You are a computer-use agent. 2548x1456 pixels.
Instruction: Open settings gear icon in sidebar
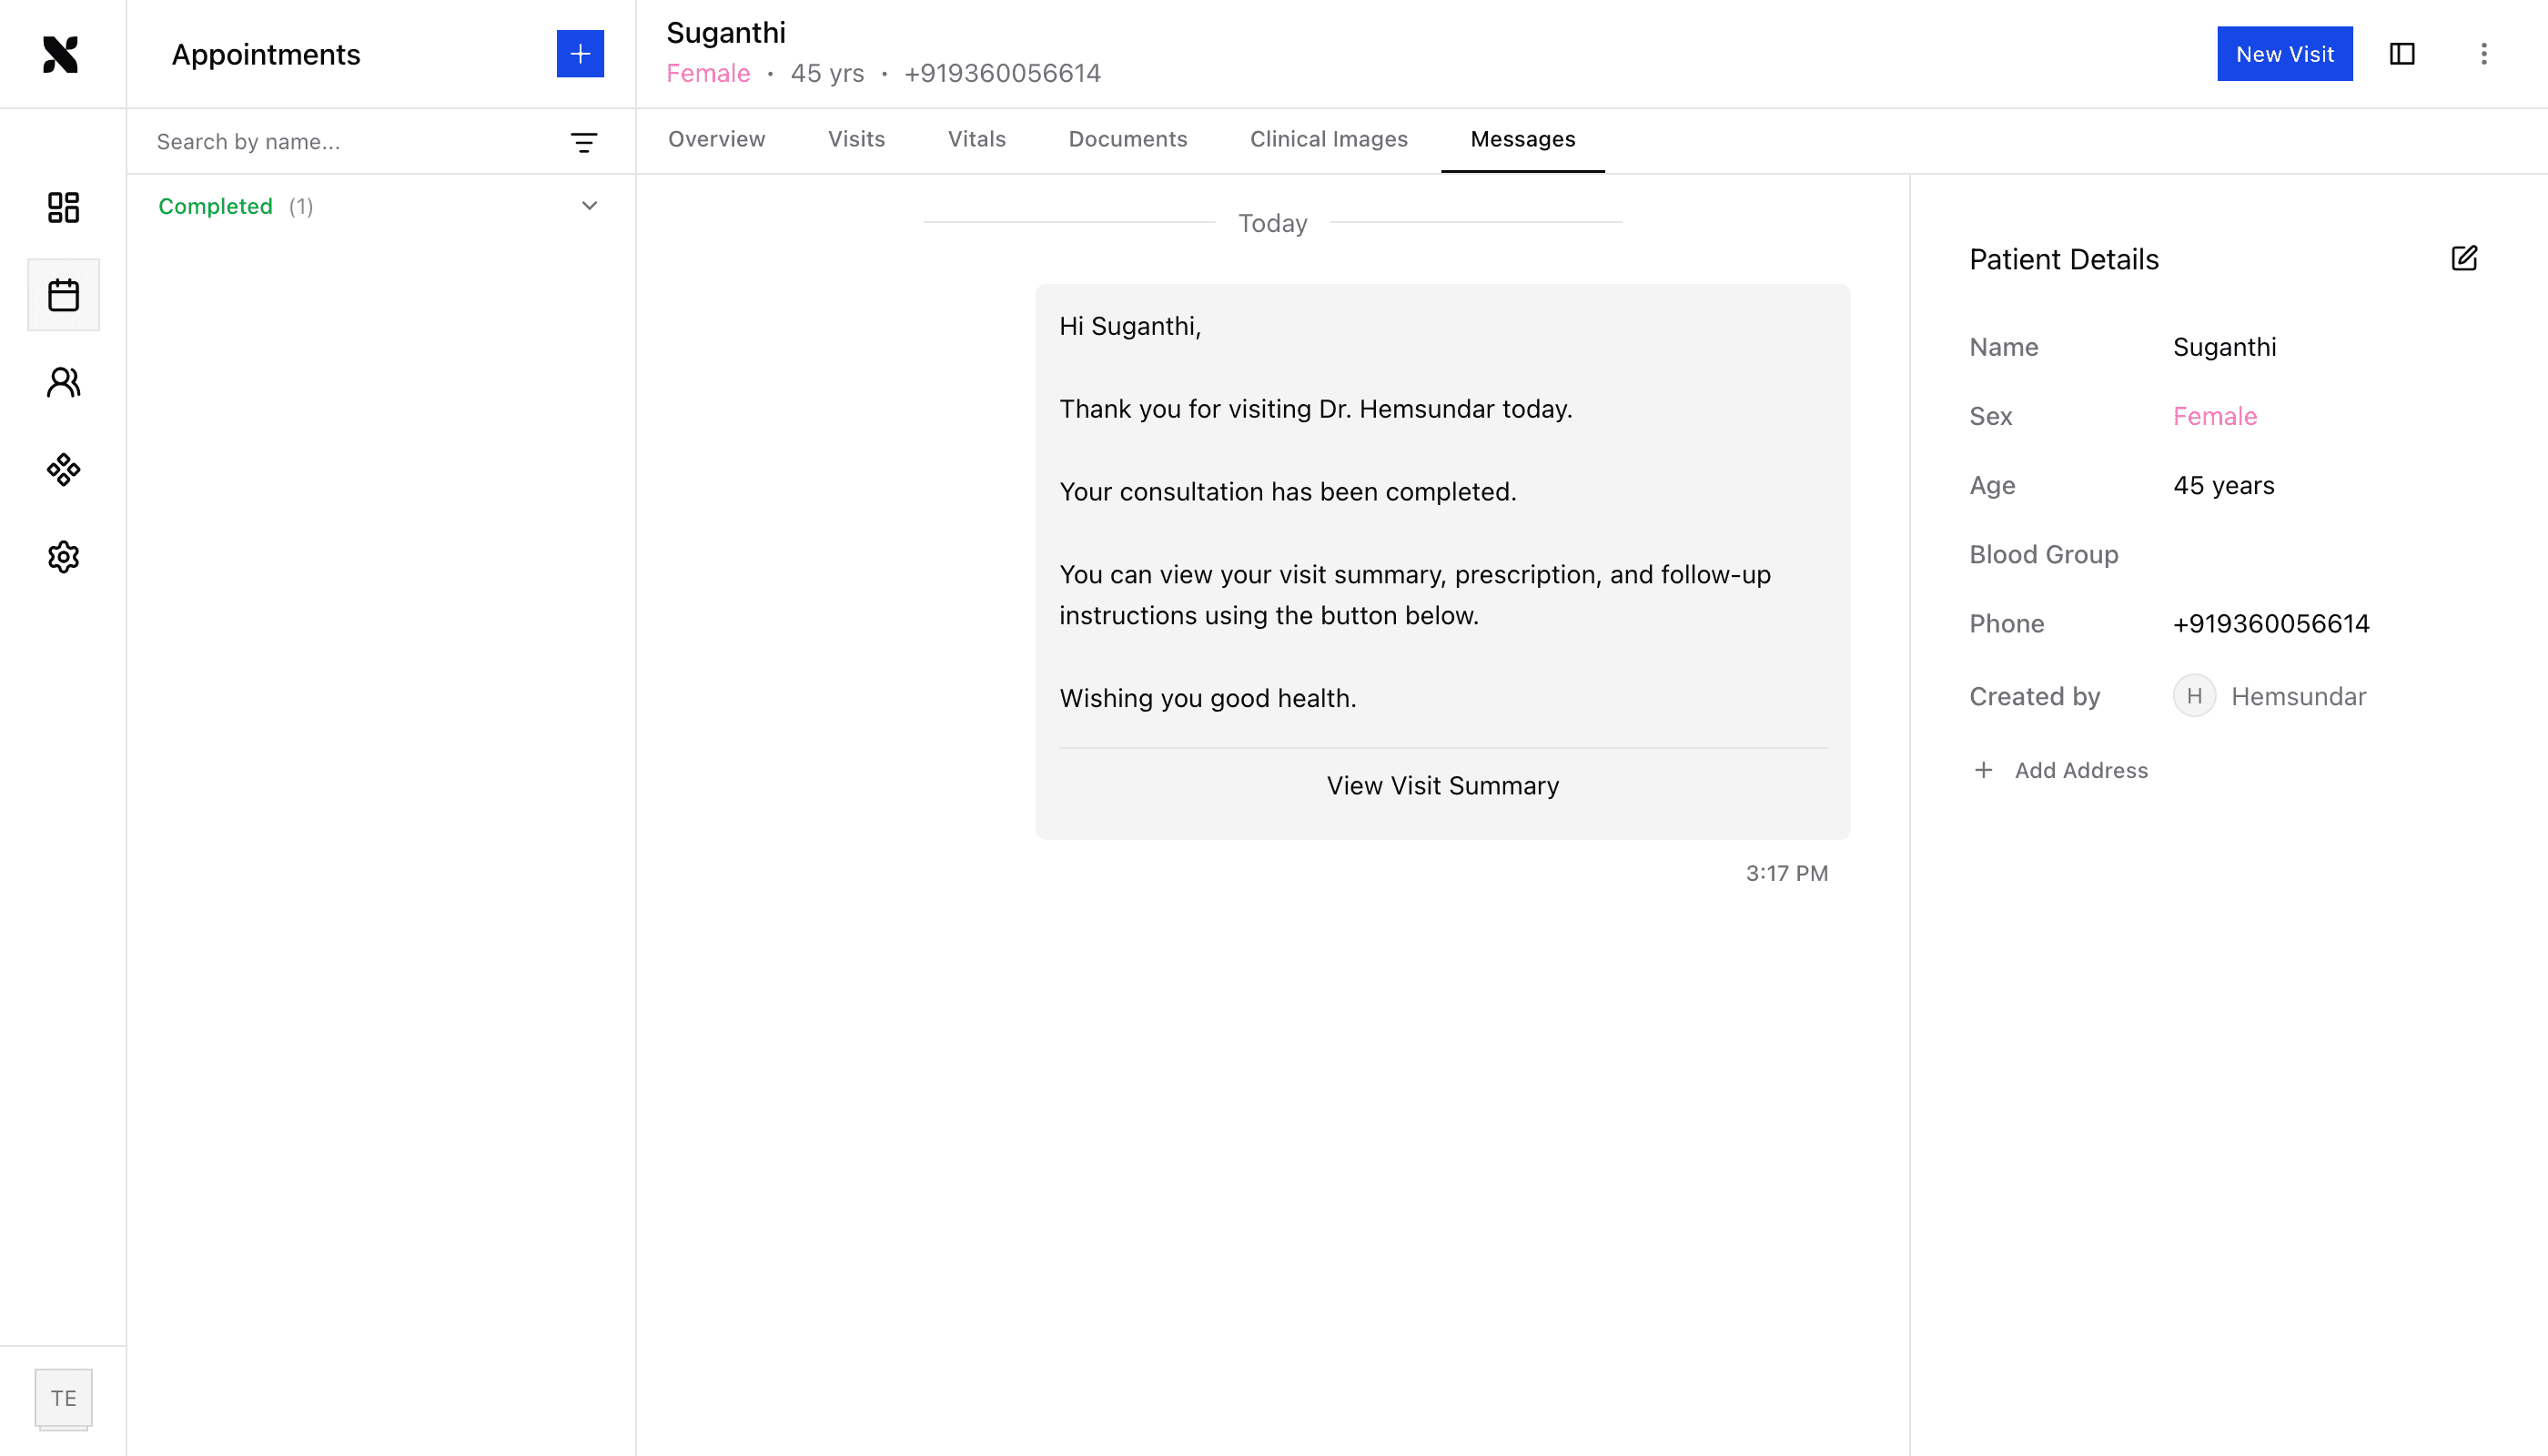click(63, 557)
